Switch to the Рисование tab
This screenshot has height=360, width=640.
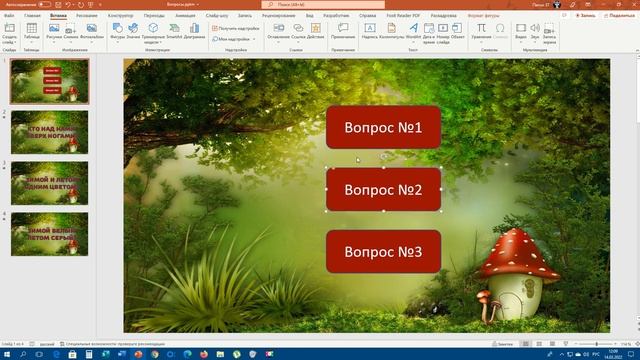(87, 16)
